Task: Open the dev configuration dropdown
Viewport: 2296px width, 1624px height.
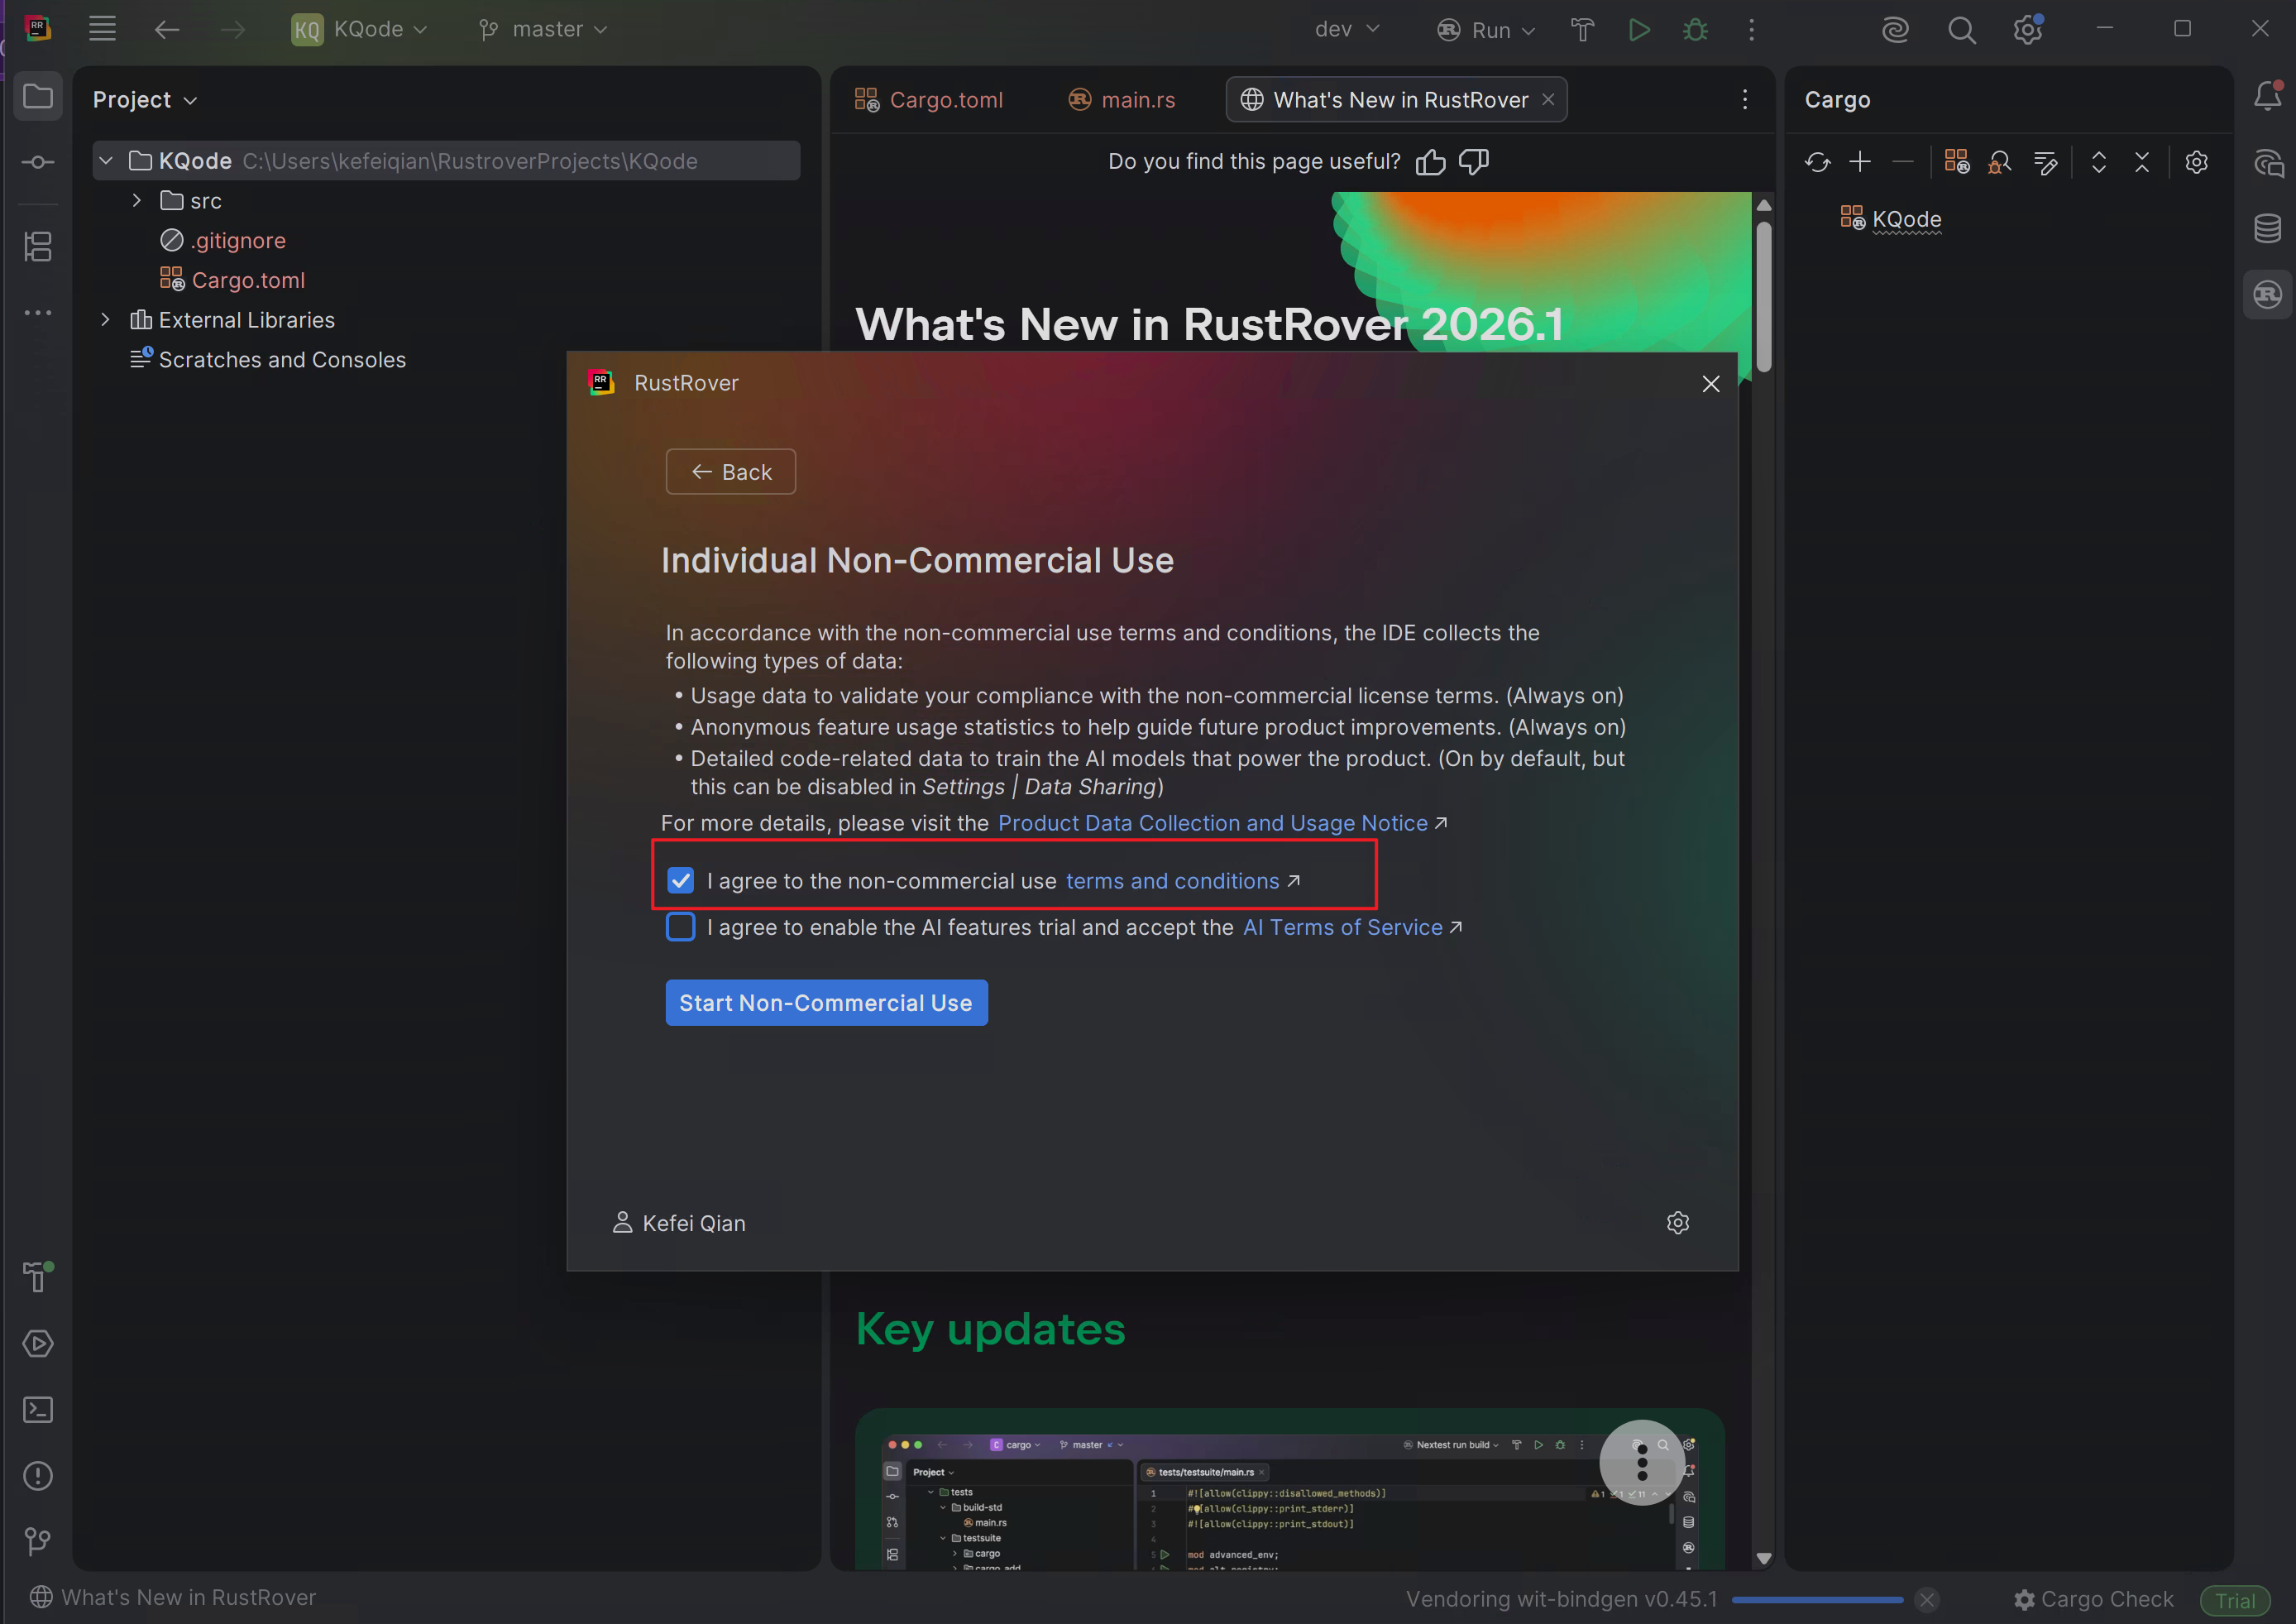Action: (1347, 29)
